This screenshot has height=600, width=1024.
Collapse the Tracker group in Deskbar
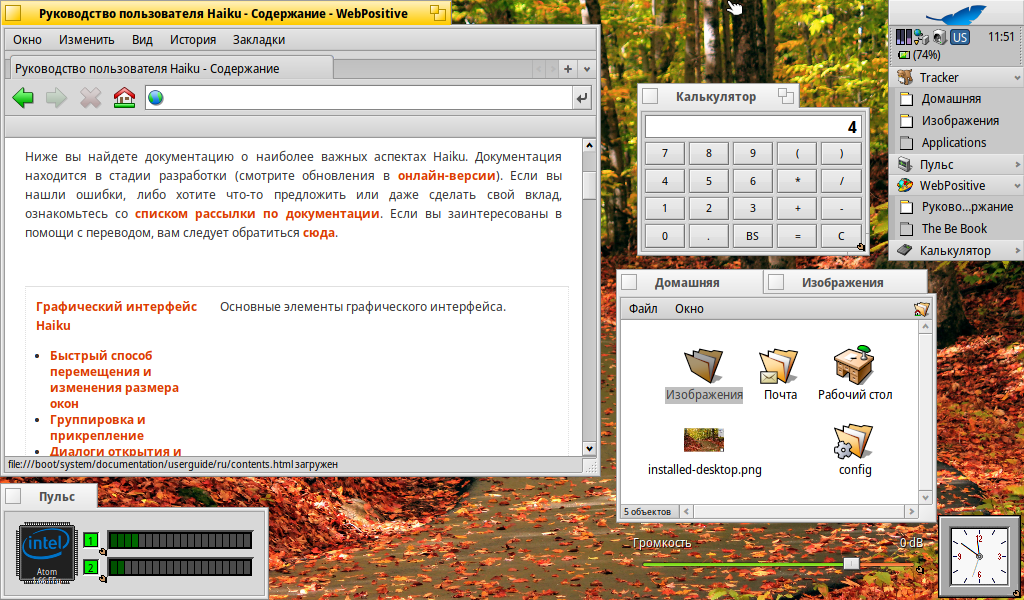click(1017, 78)
